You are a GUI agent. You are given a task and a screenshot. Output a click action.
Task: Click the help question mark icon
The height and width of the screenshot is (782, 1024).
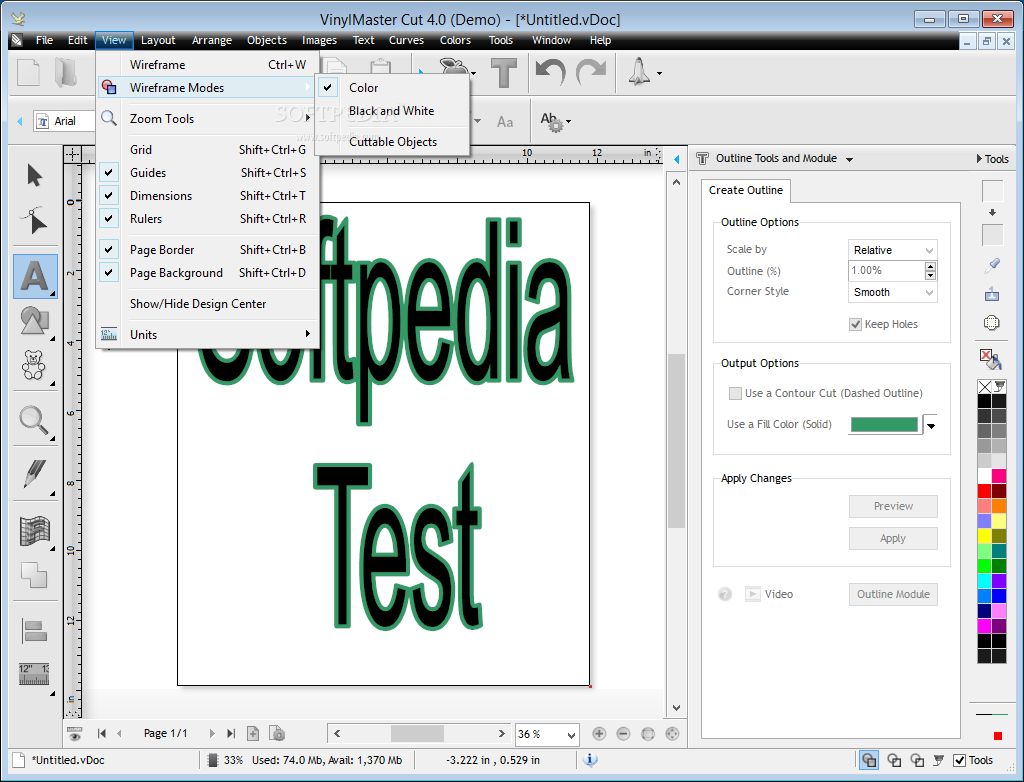(725, 594)
